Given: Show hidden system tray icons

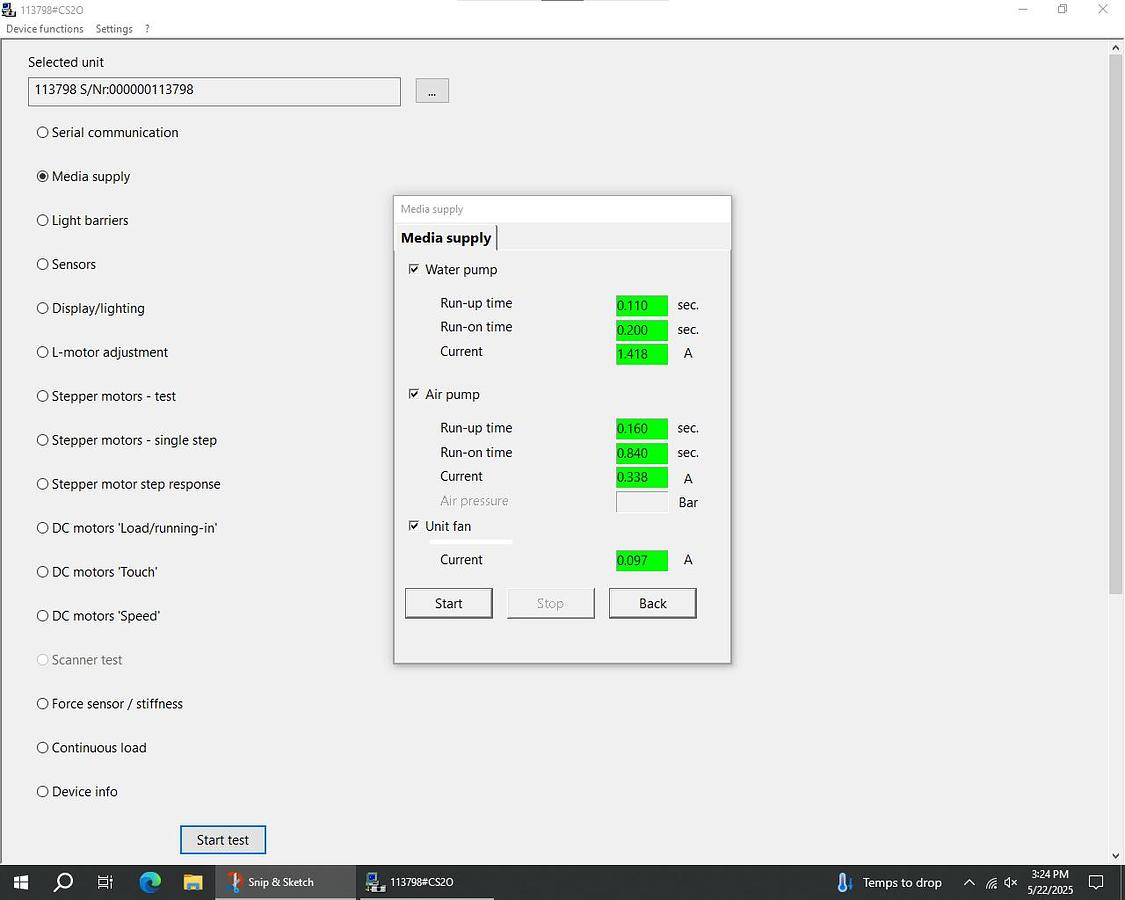Looking at the screenshot, I should click(968, 883).
